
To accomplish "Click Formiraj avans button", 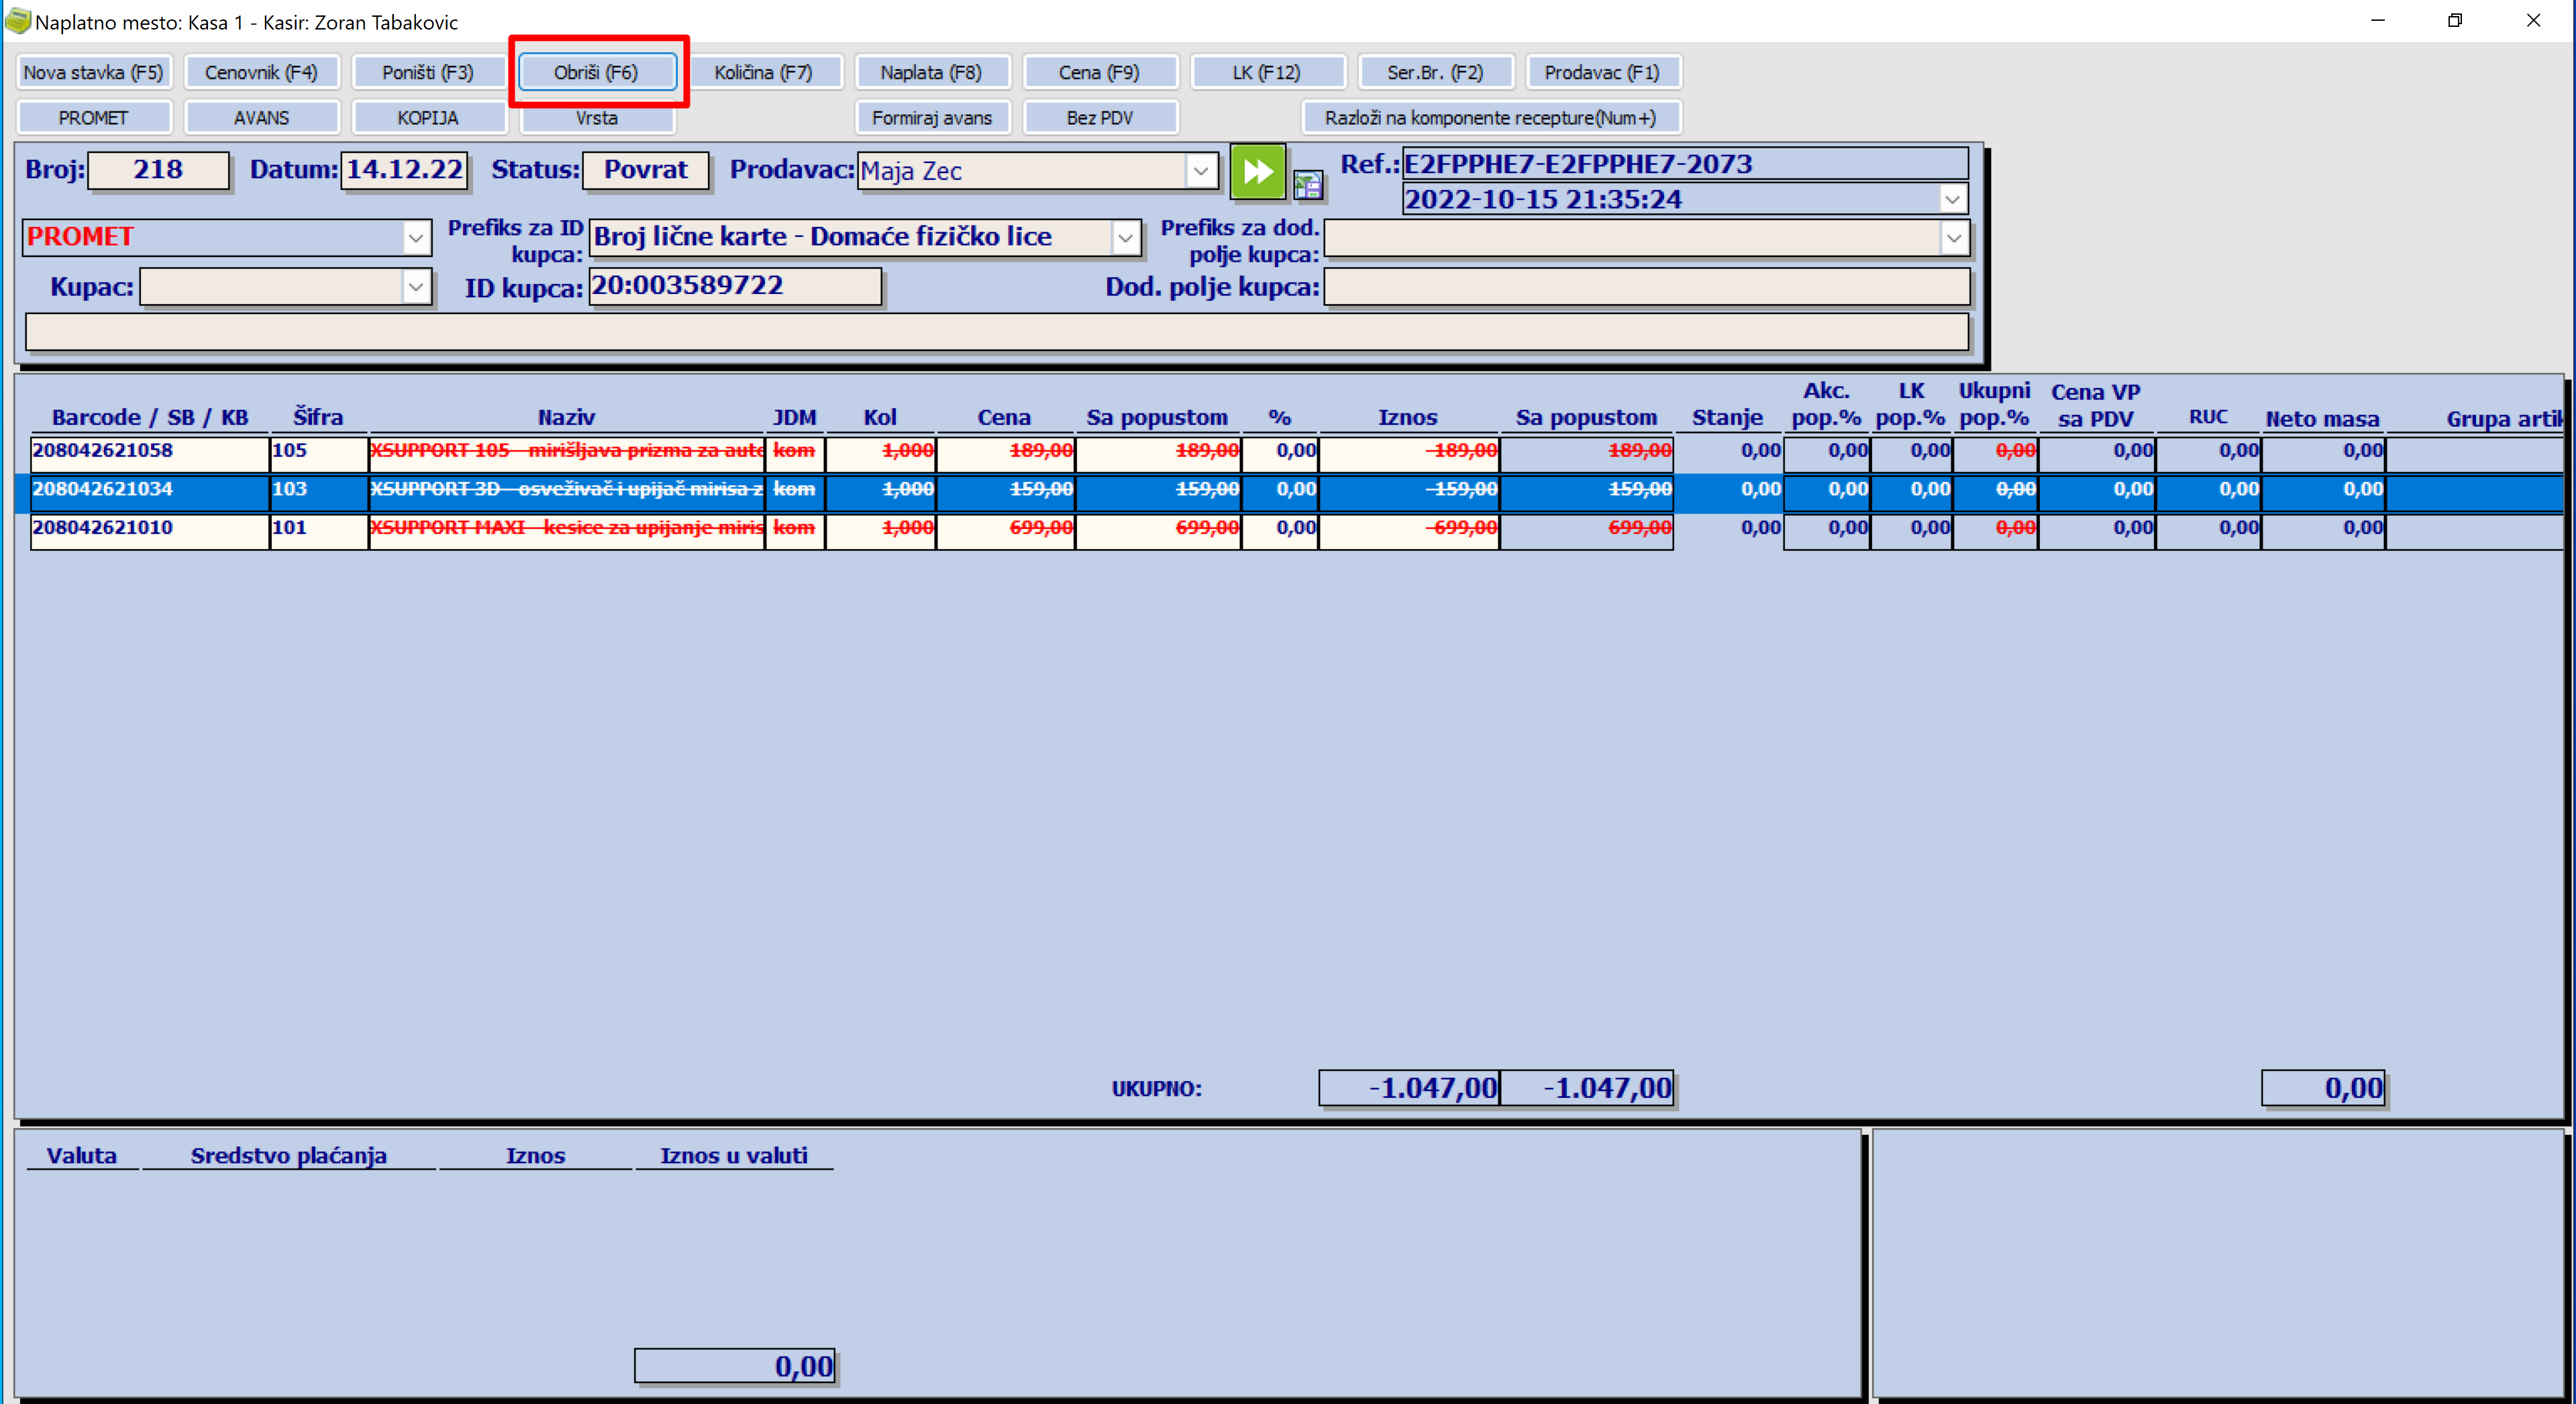I will pos(931,117).
